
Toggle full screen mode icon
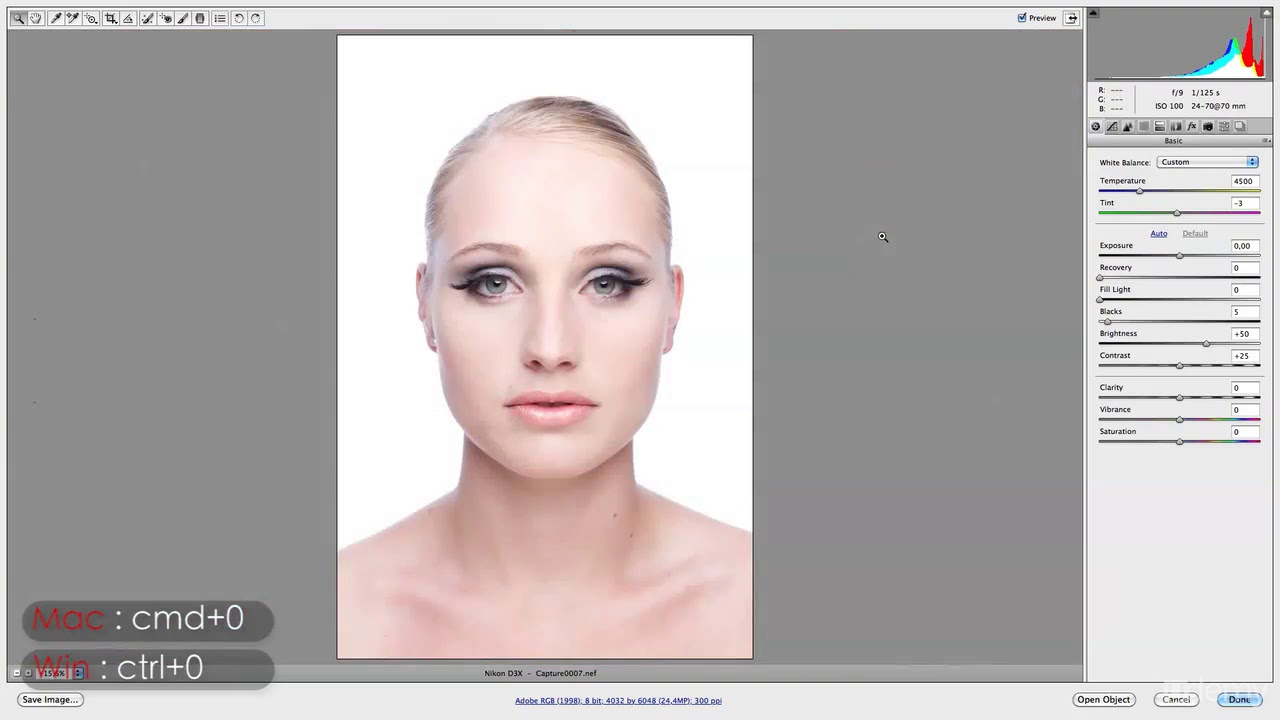[x=1071, y=18]
